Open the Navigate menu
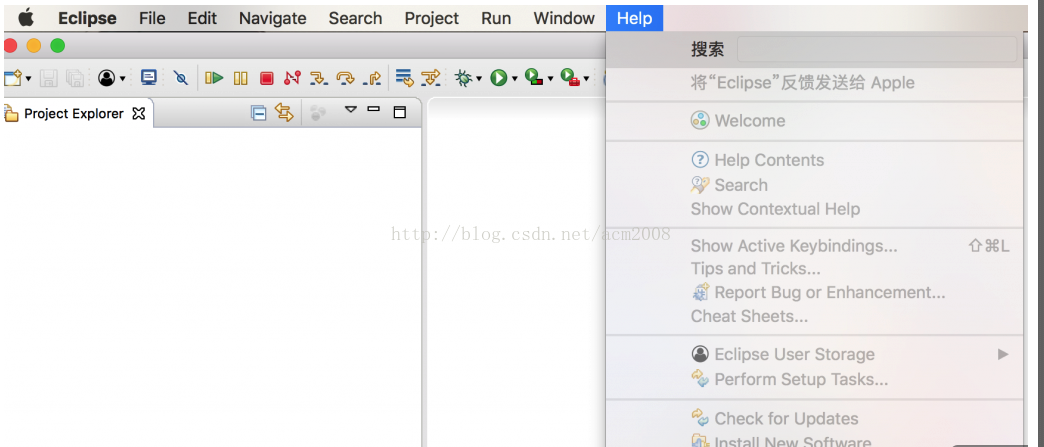The height and width of the screenshot is (447, 1044). pyautogui.click(x=272, y=19)
